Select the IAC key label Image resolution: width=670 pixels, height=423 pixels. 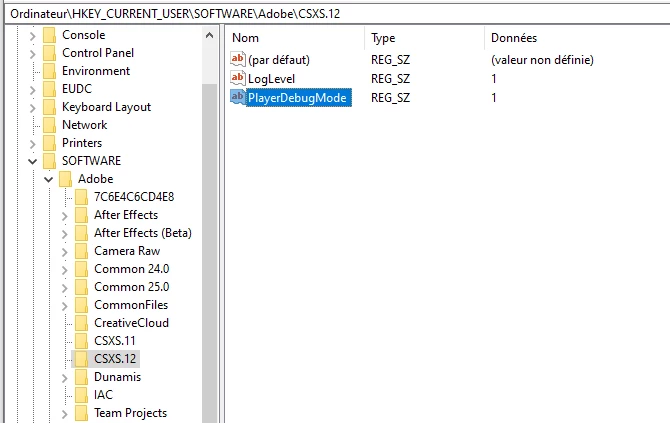[x=103, y=395]
